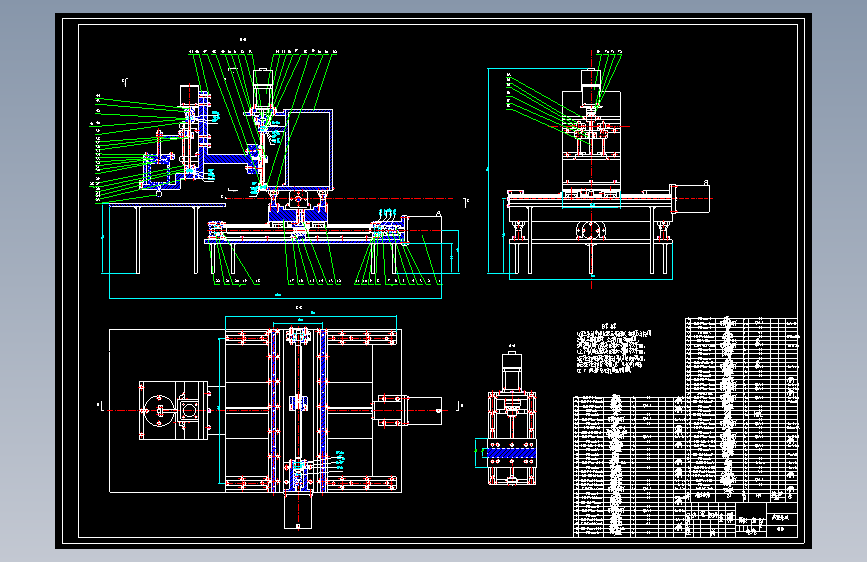Select the large rectangular cabinet in the front view
867x562 pixels.
[x=309, y=149]
